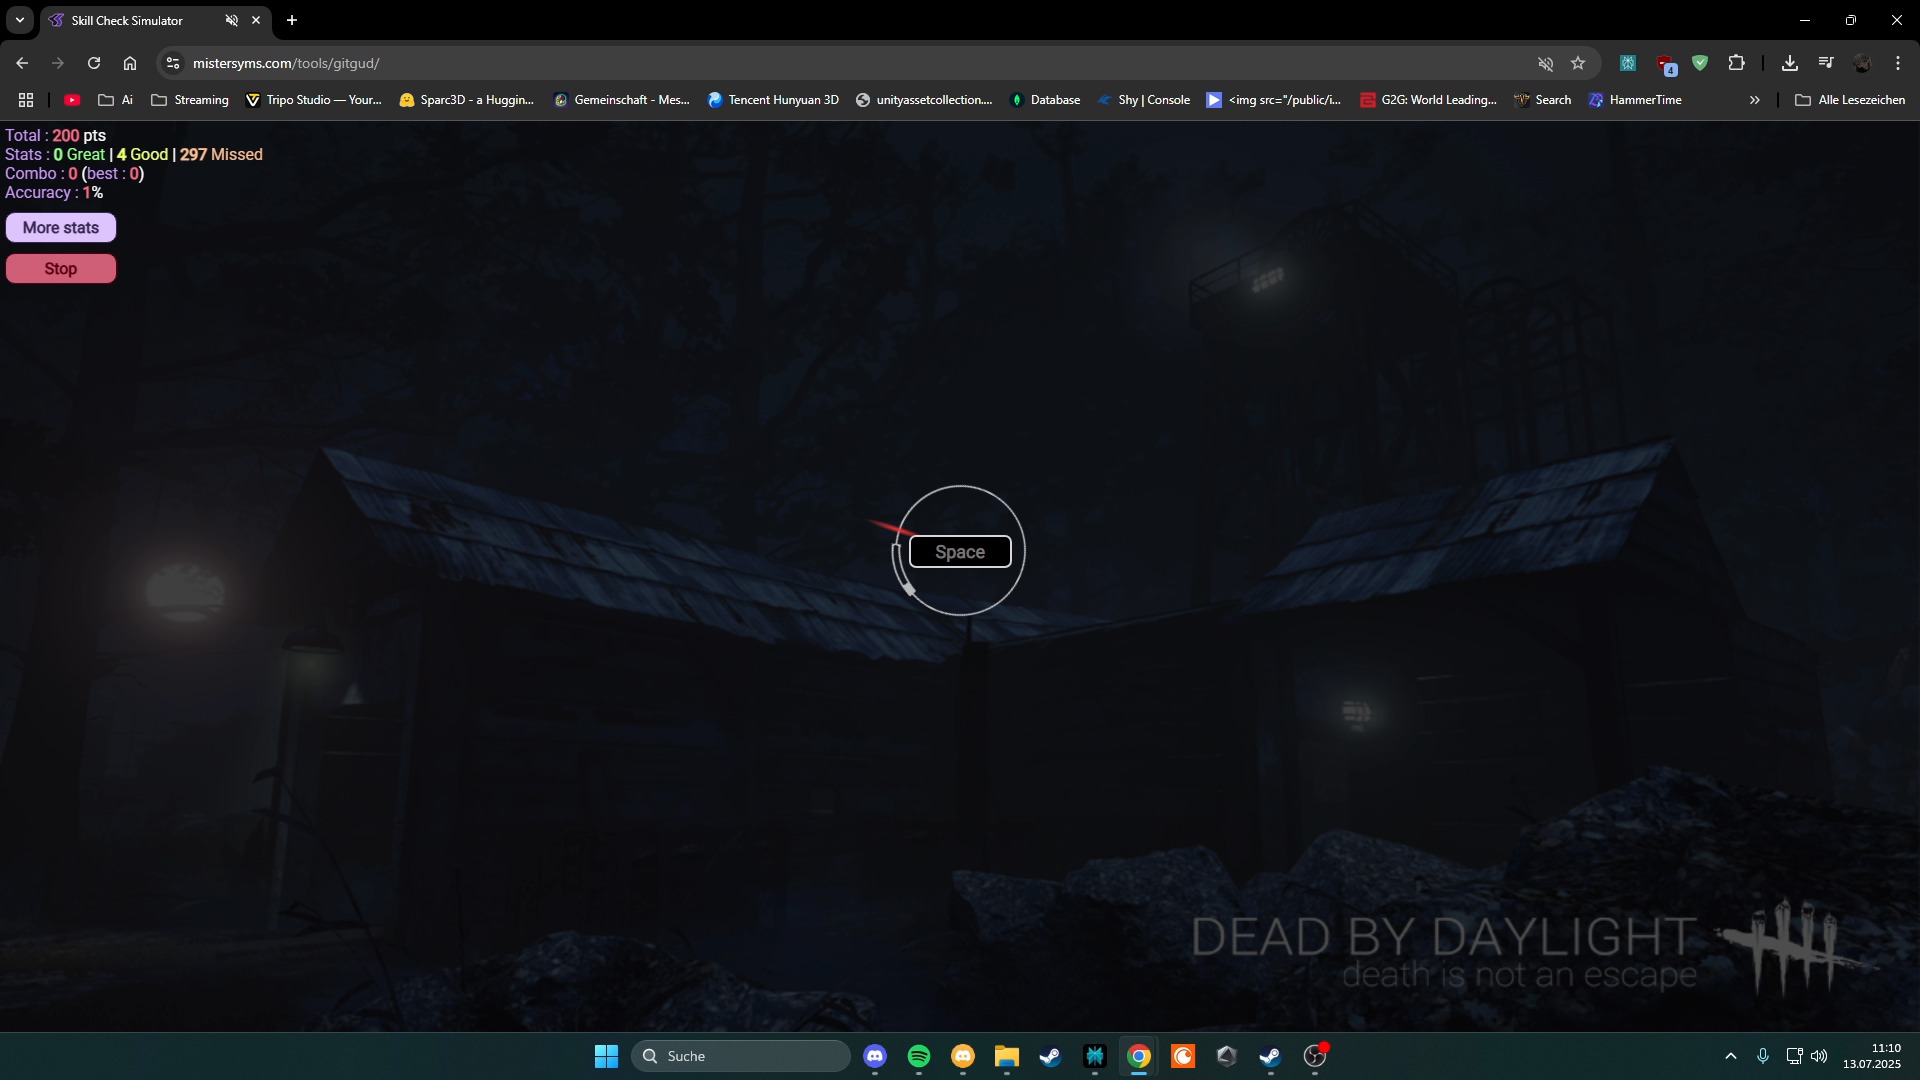Expand the hidden bookmarks with the chevron
Screen dimensions: 1920x1080
tap(1754, 99)
